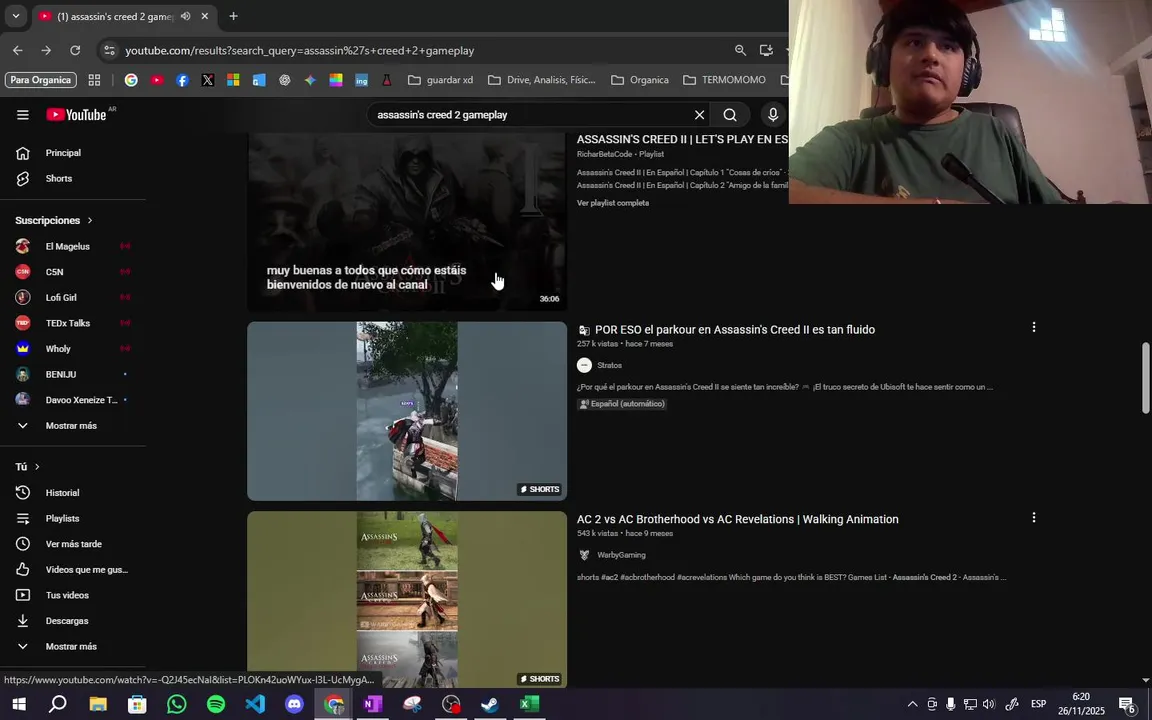Open options menu for Walking Animation video
This screenshot has height=720, width=1152.
(1034, 518)
